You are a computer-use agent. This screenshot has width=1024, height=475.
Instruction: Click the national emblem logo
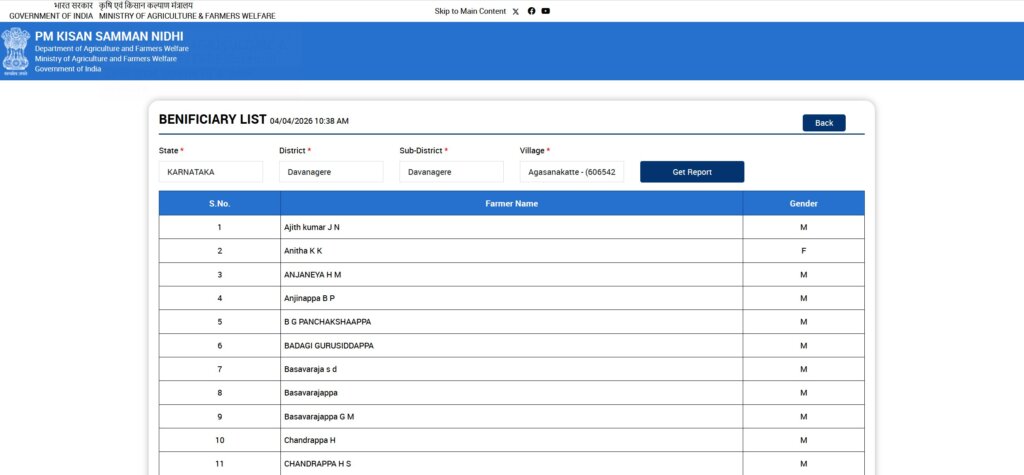tap(16, 51)
